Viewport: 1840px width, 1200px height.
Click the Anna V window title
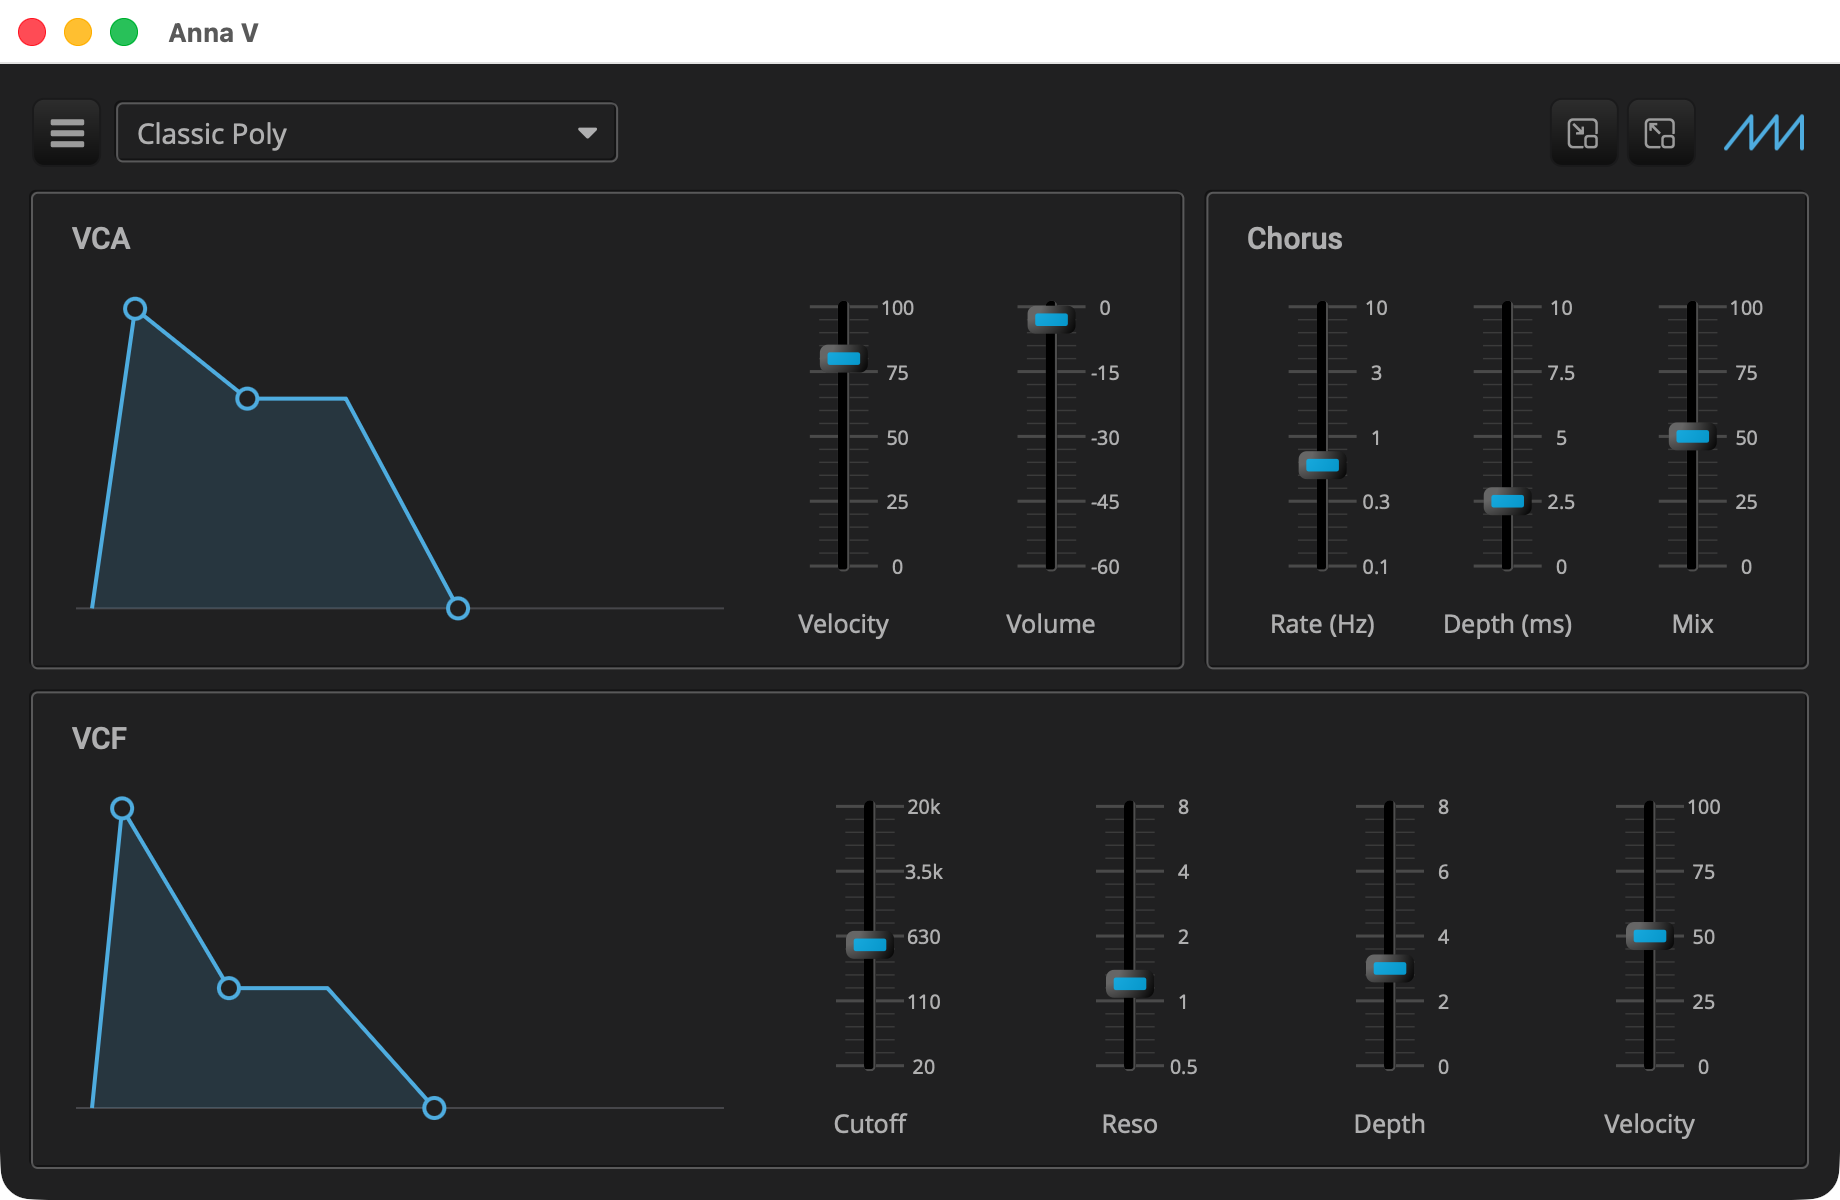pos(213,33)
